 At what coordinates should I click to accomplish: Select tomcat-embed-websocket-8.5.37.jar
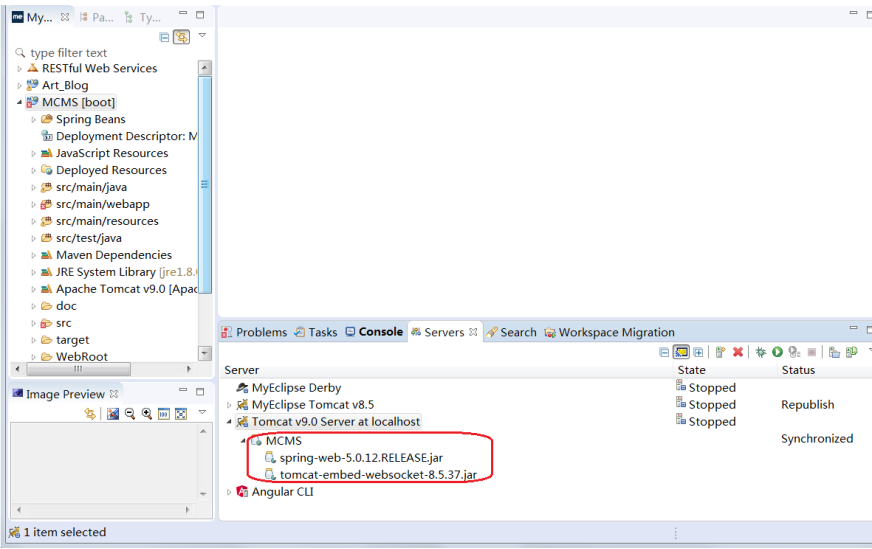coord(371,475)
